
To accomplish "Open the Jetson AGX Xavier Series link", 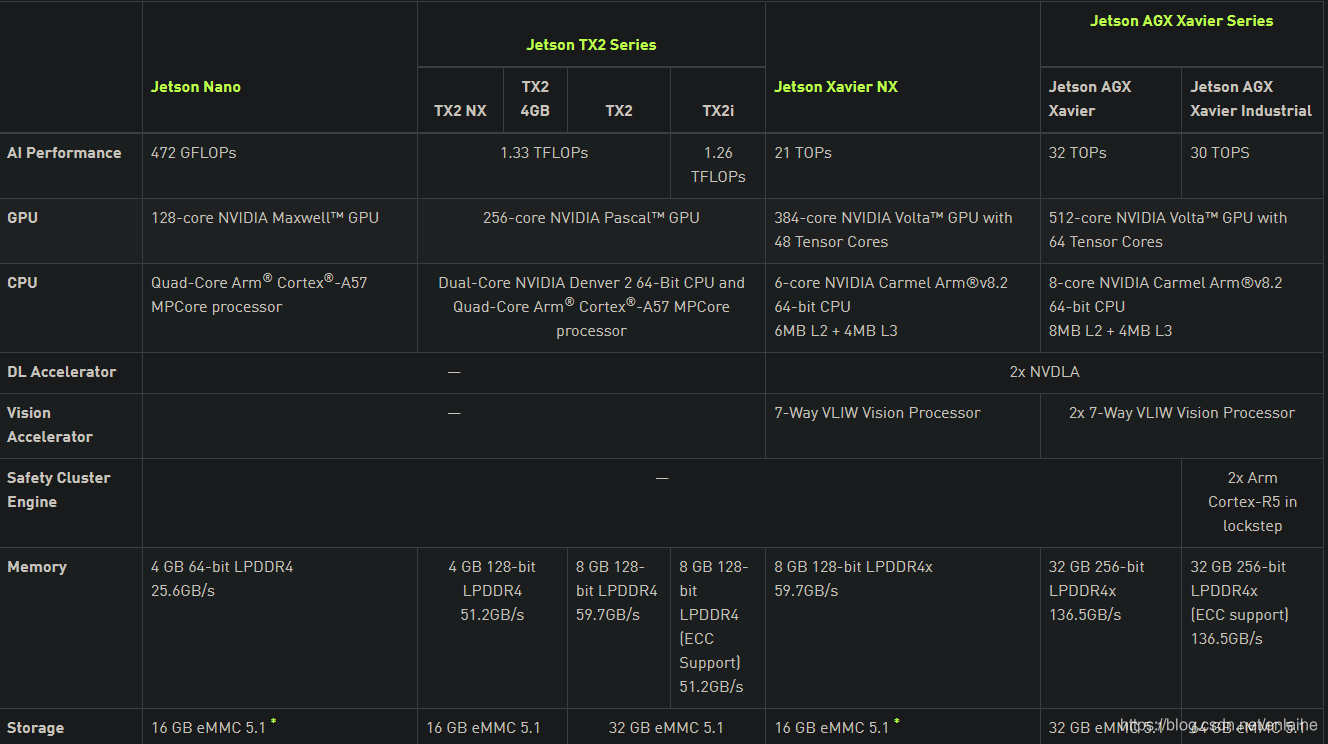I will pyautogui.click(x=1181, y=21).
